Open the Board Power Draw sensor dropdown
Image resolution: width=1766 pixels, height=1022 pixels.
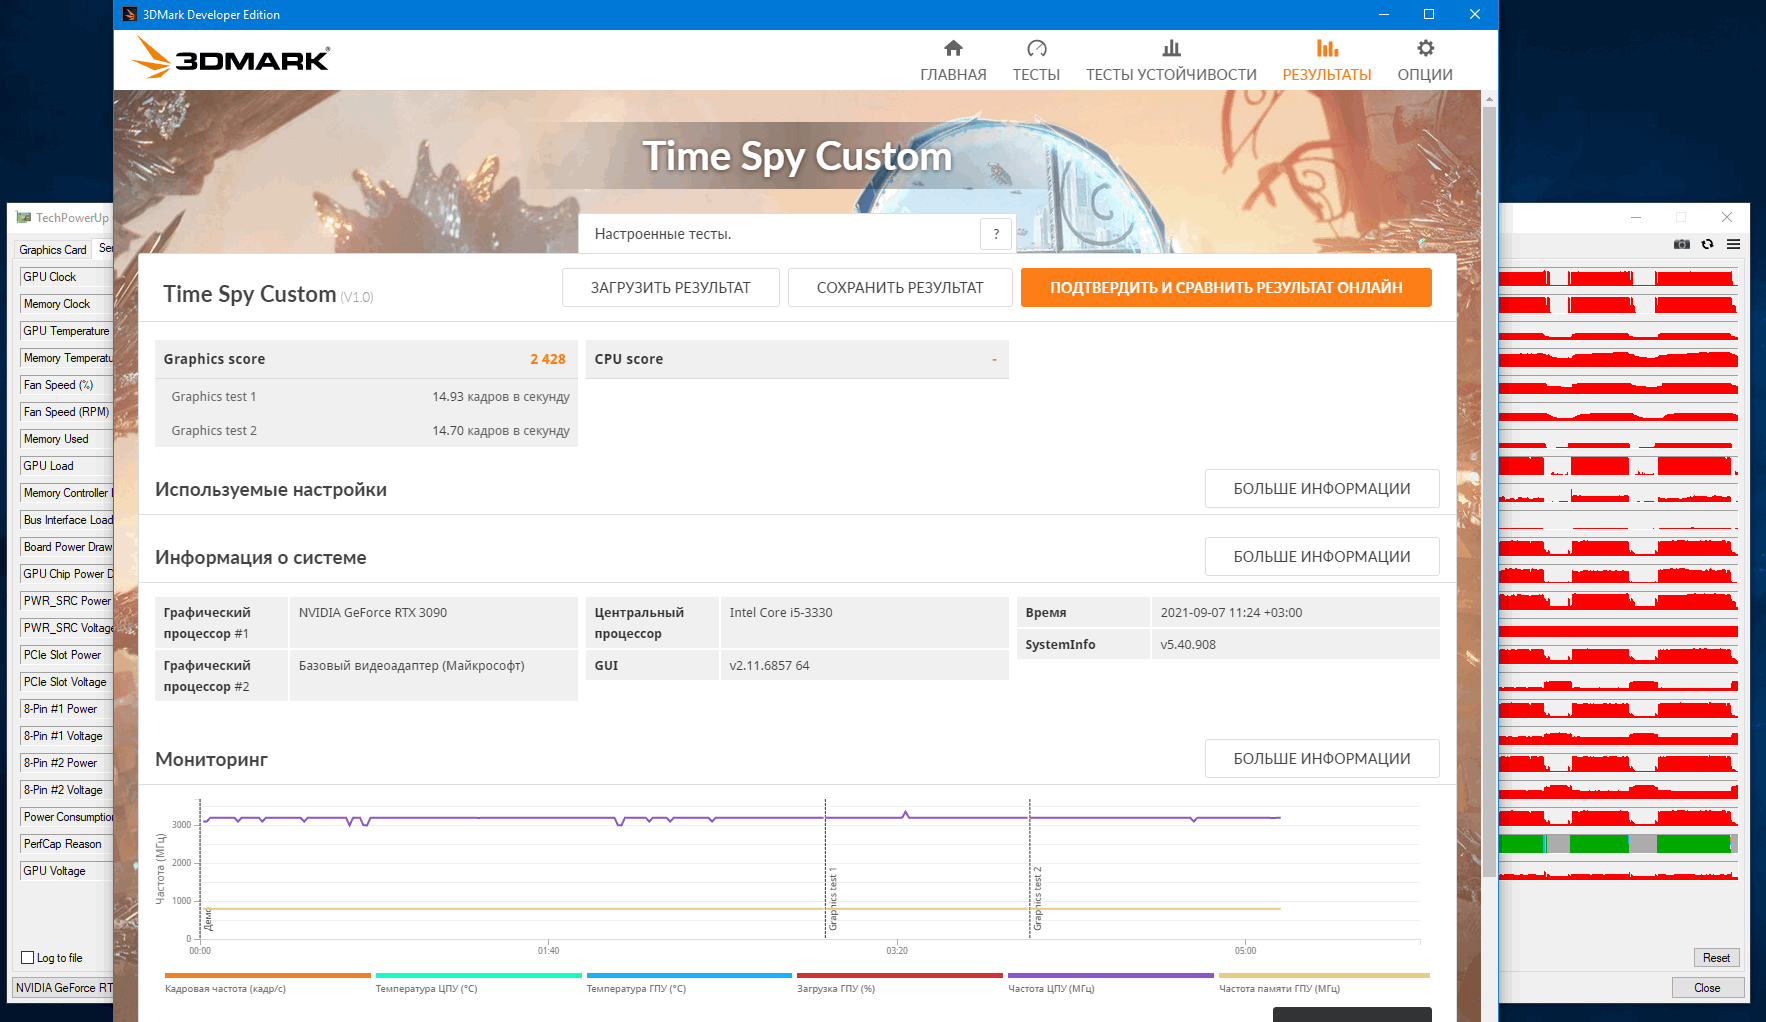[66, 547]
